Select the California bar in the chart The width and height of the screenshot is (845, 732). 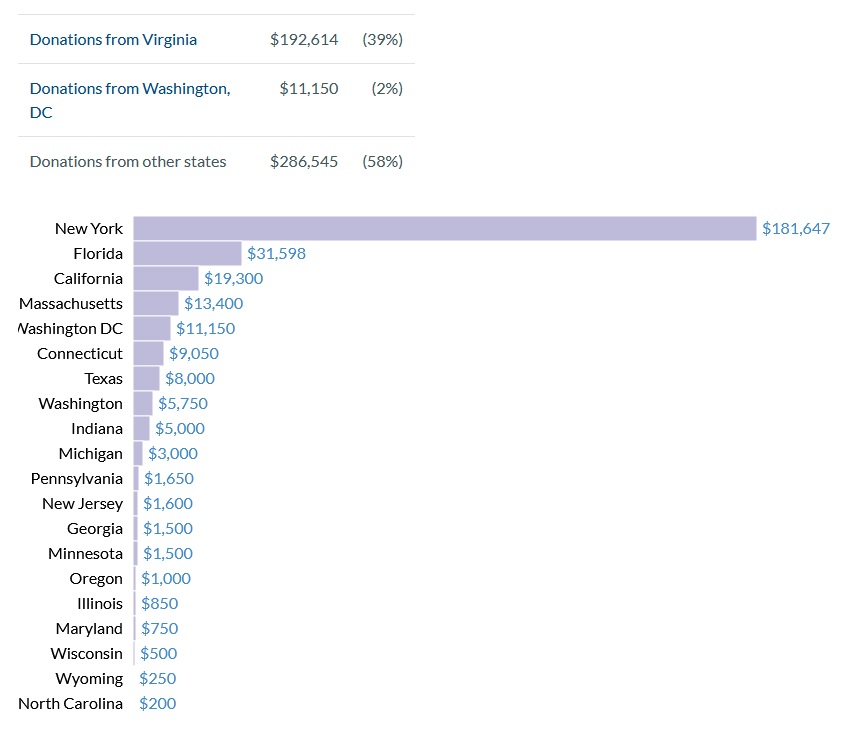pos(166,279)
